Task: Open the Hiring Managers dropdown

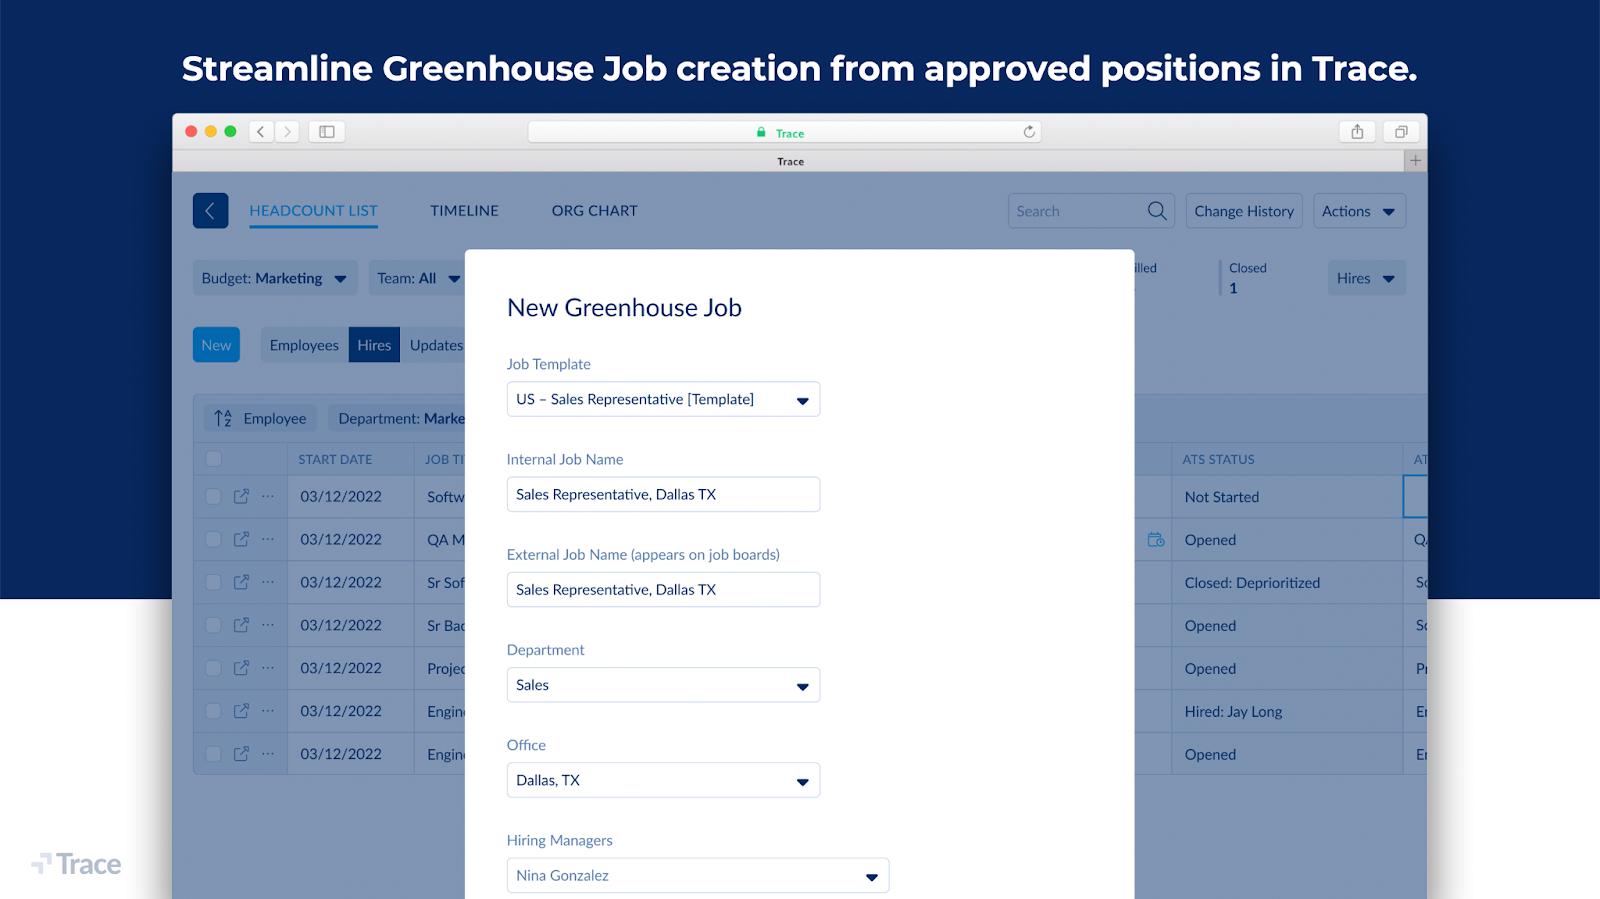Action: (698, 875)
